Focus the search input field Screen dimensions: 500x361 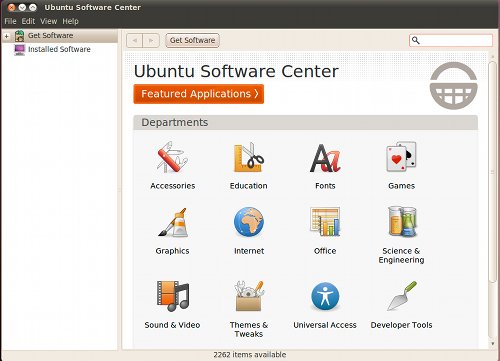pyautogui.click(x=451, y=40)
